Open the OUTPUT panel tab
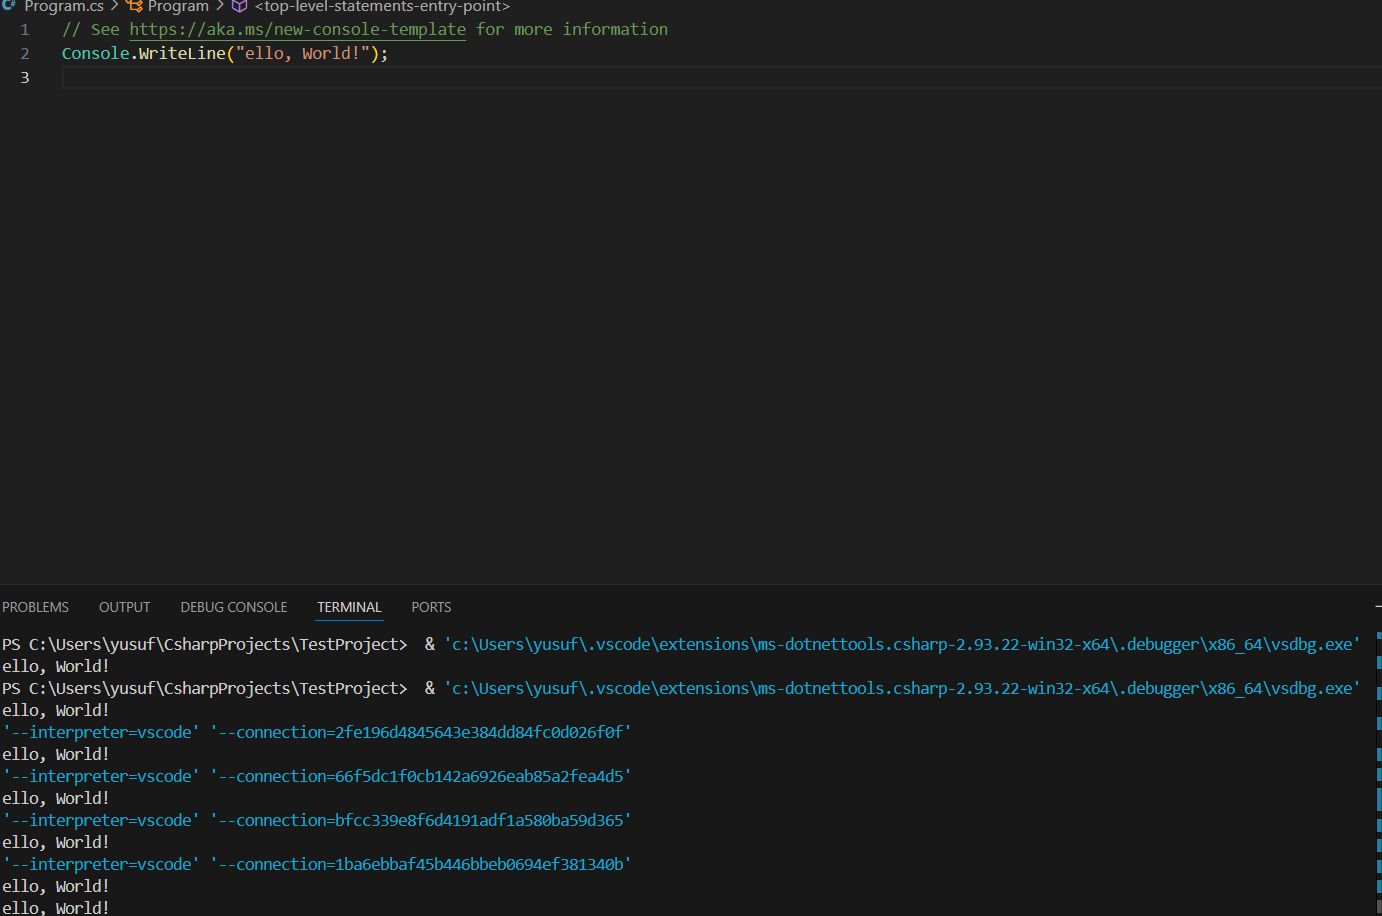The height and width of the screenshot is (916, 1382). tap(124, 607)
